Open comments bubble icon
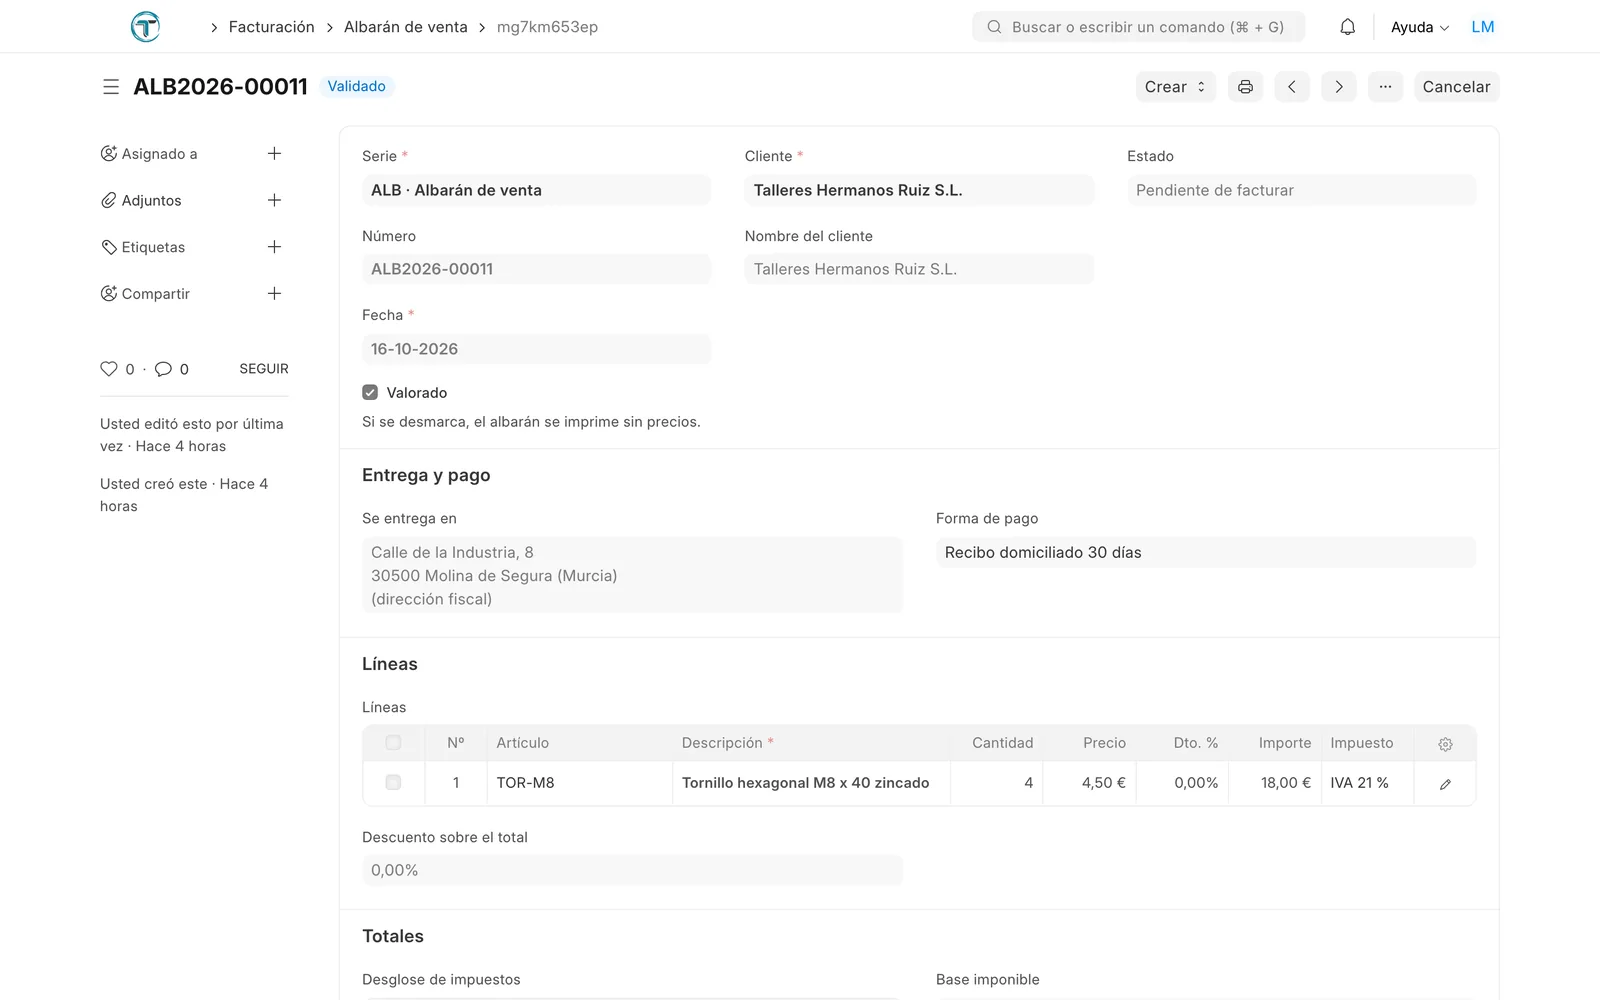The height and width of the screenshot is (1000, 1600). (x=163, y=369)
